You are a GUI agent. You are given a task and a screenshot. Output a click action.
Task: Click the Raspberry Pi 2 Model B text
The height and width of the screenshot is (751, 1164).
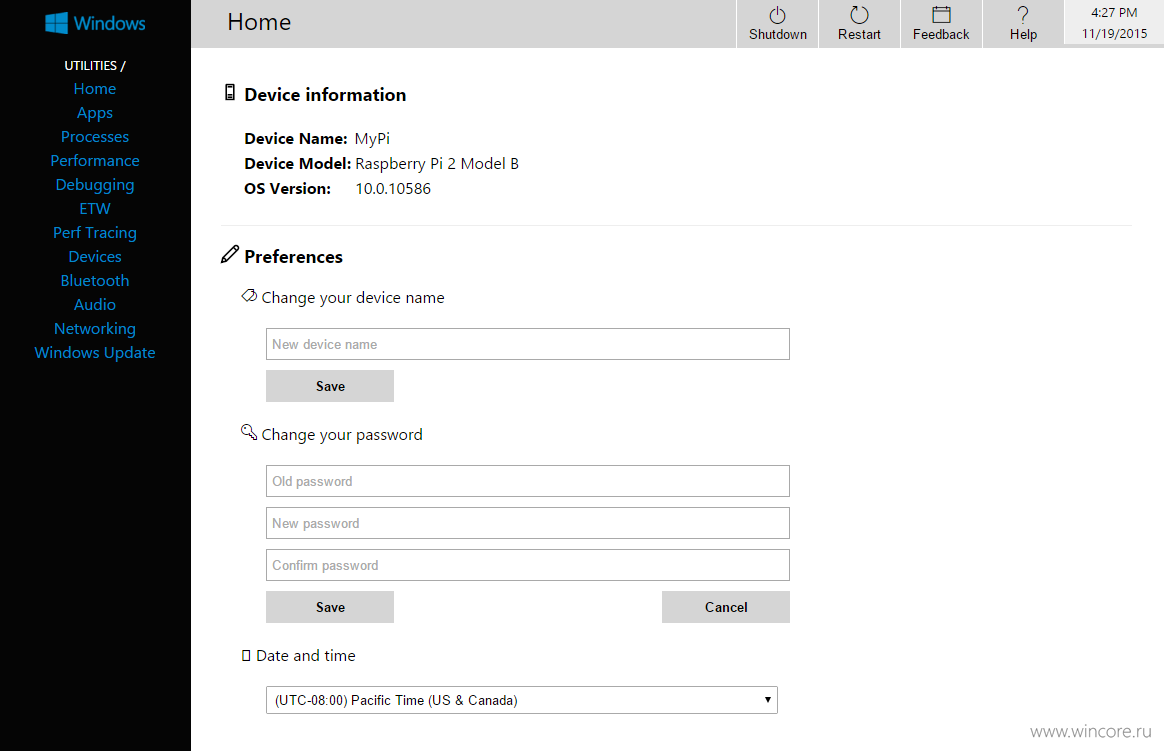[x=437, y=164]
